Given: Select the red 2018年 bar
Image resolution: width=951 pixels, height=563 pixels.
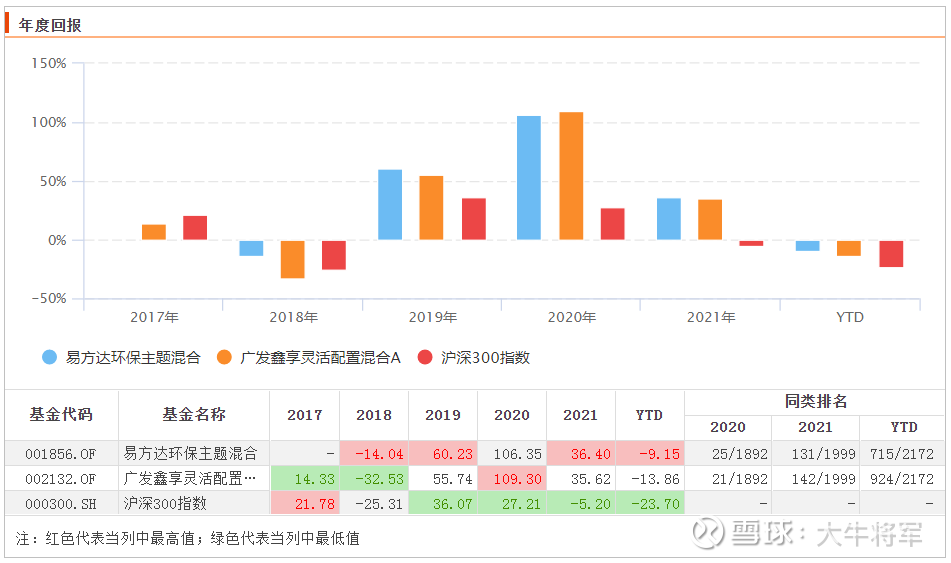Looking at the screenshot, I should (334, 255).
